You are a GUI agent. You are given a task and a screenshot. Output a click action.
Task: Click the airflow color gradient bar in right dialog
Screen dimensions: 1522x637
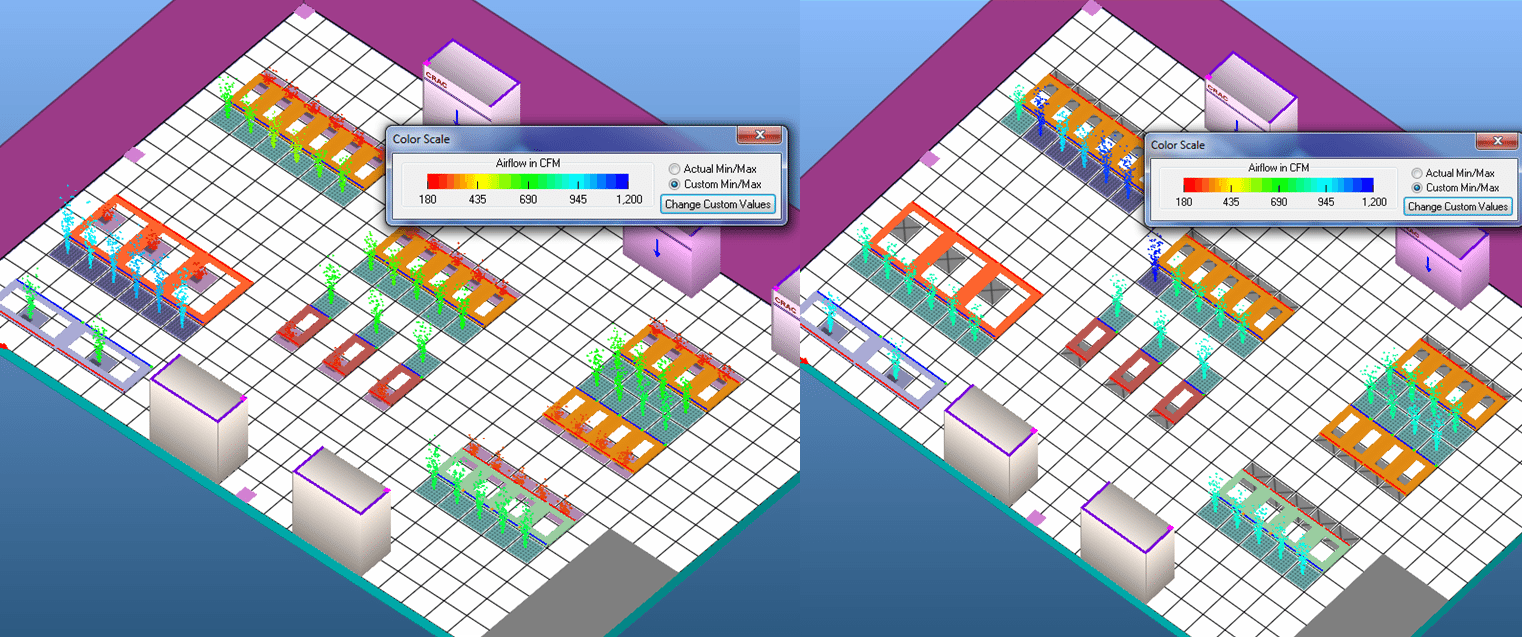1278,185
